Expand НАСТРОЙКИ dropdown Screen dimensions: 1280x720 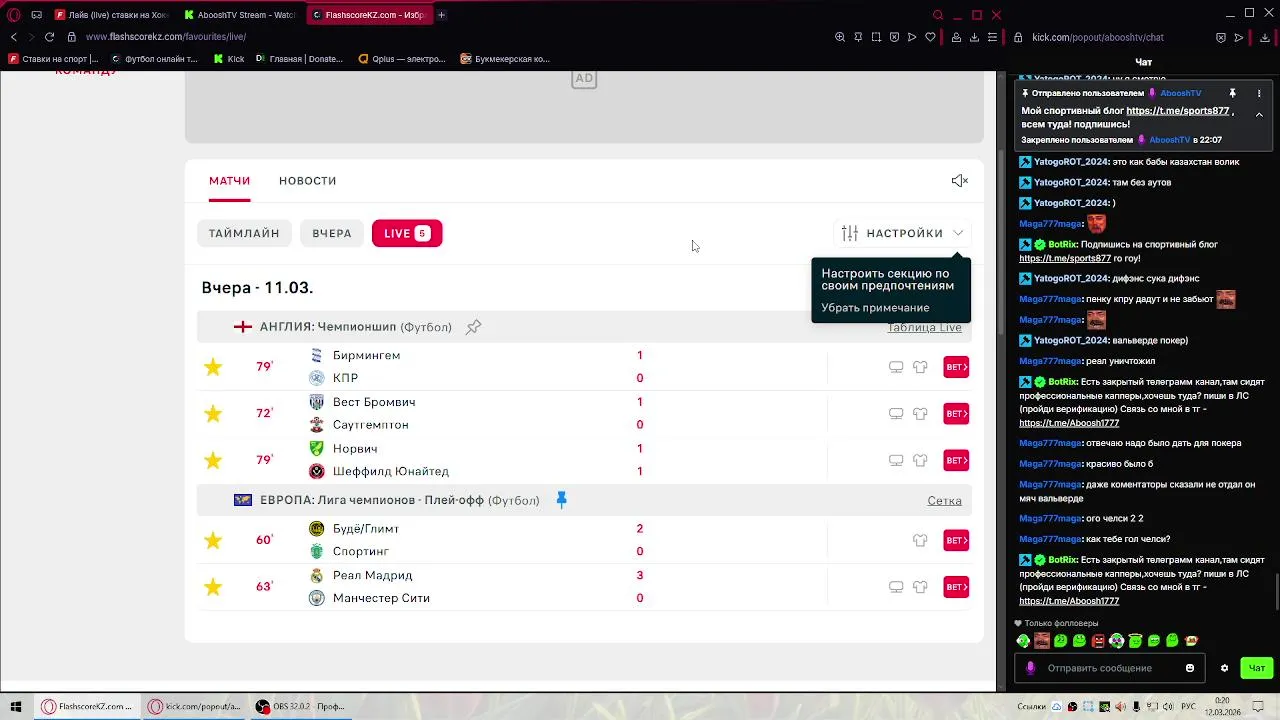point(902,233)
